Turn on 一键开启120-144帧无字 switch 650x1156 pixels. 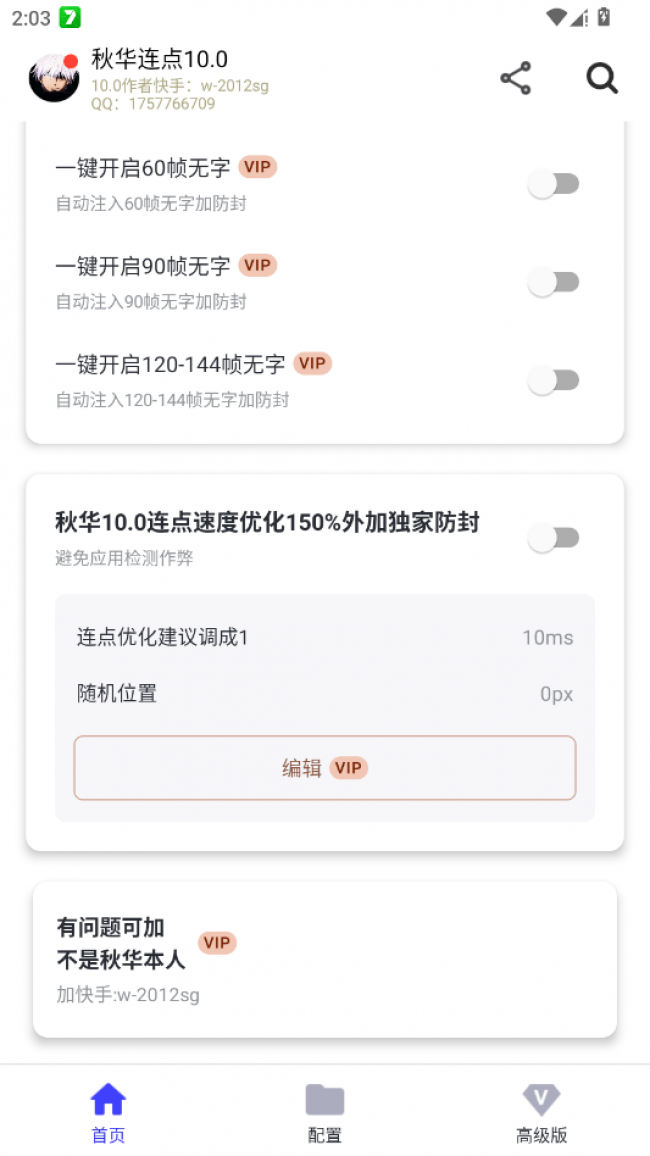coord(553,380)
